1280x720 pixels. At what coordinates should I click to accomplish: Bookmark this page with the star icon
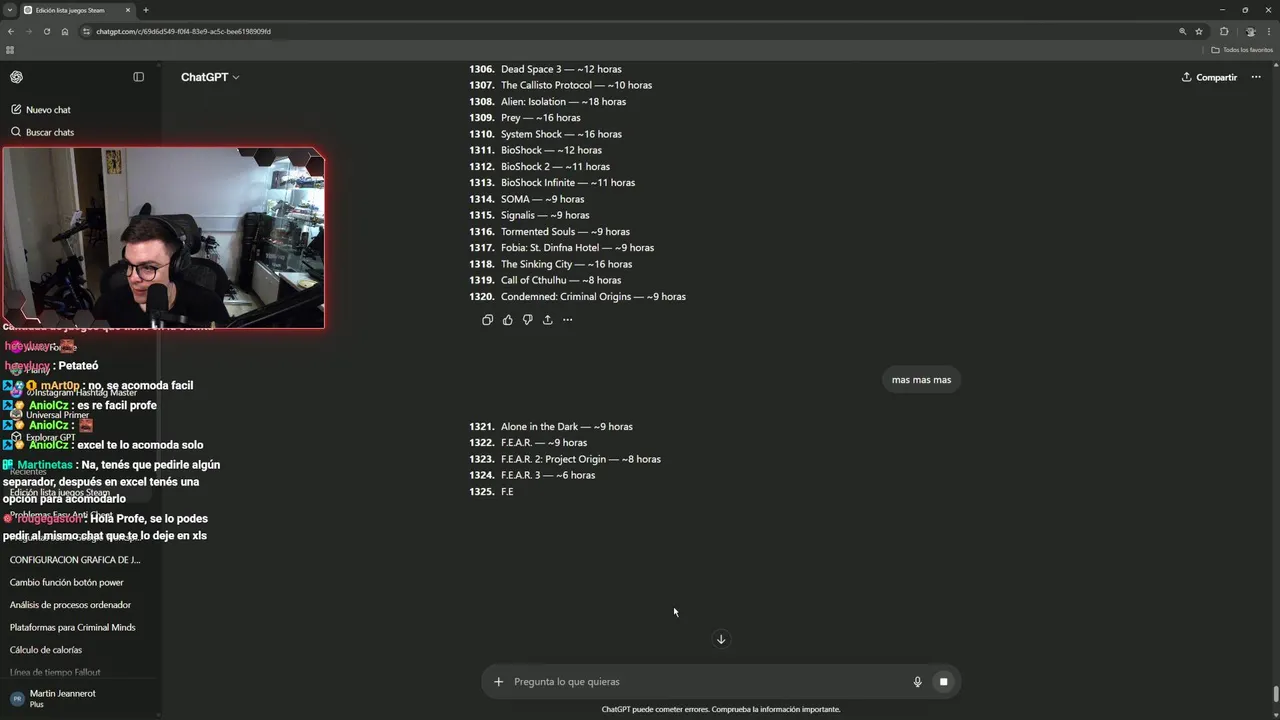coord(1199,31)
